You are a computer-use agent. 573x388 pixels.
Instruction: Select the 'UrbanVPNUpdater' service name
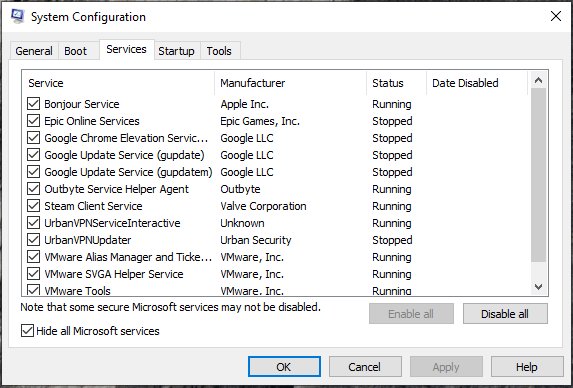(88, 240)
